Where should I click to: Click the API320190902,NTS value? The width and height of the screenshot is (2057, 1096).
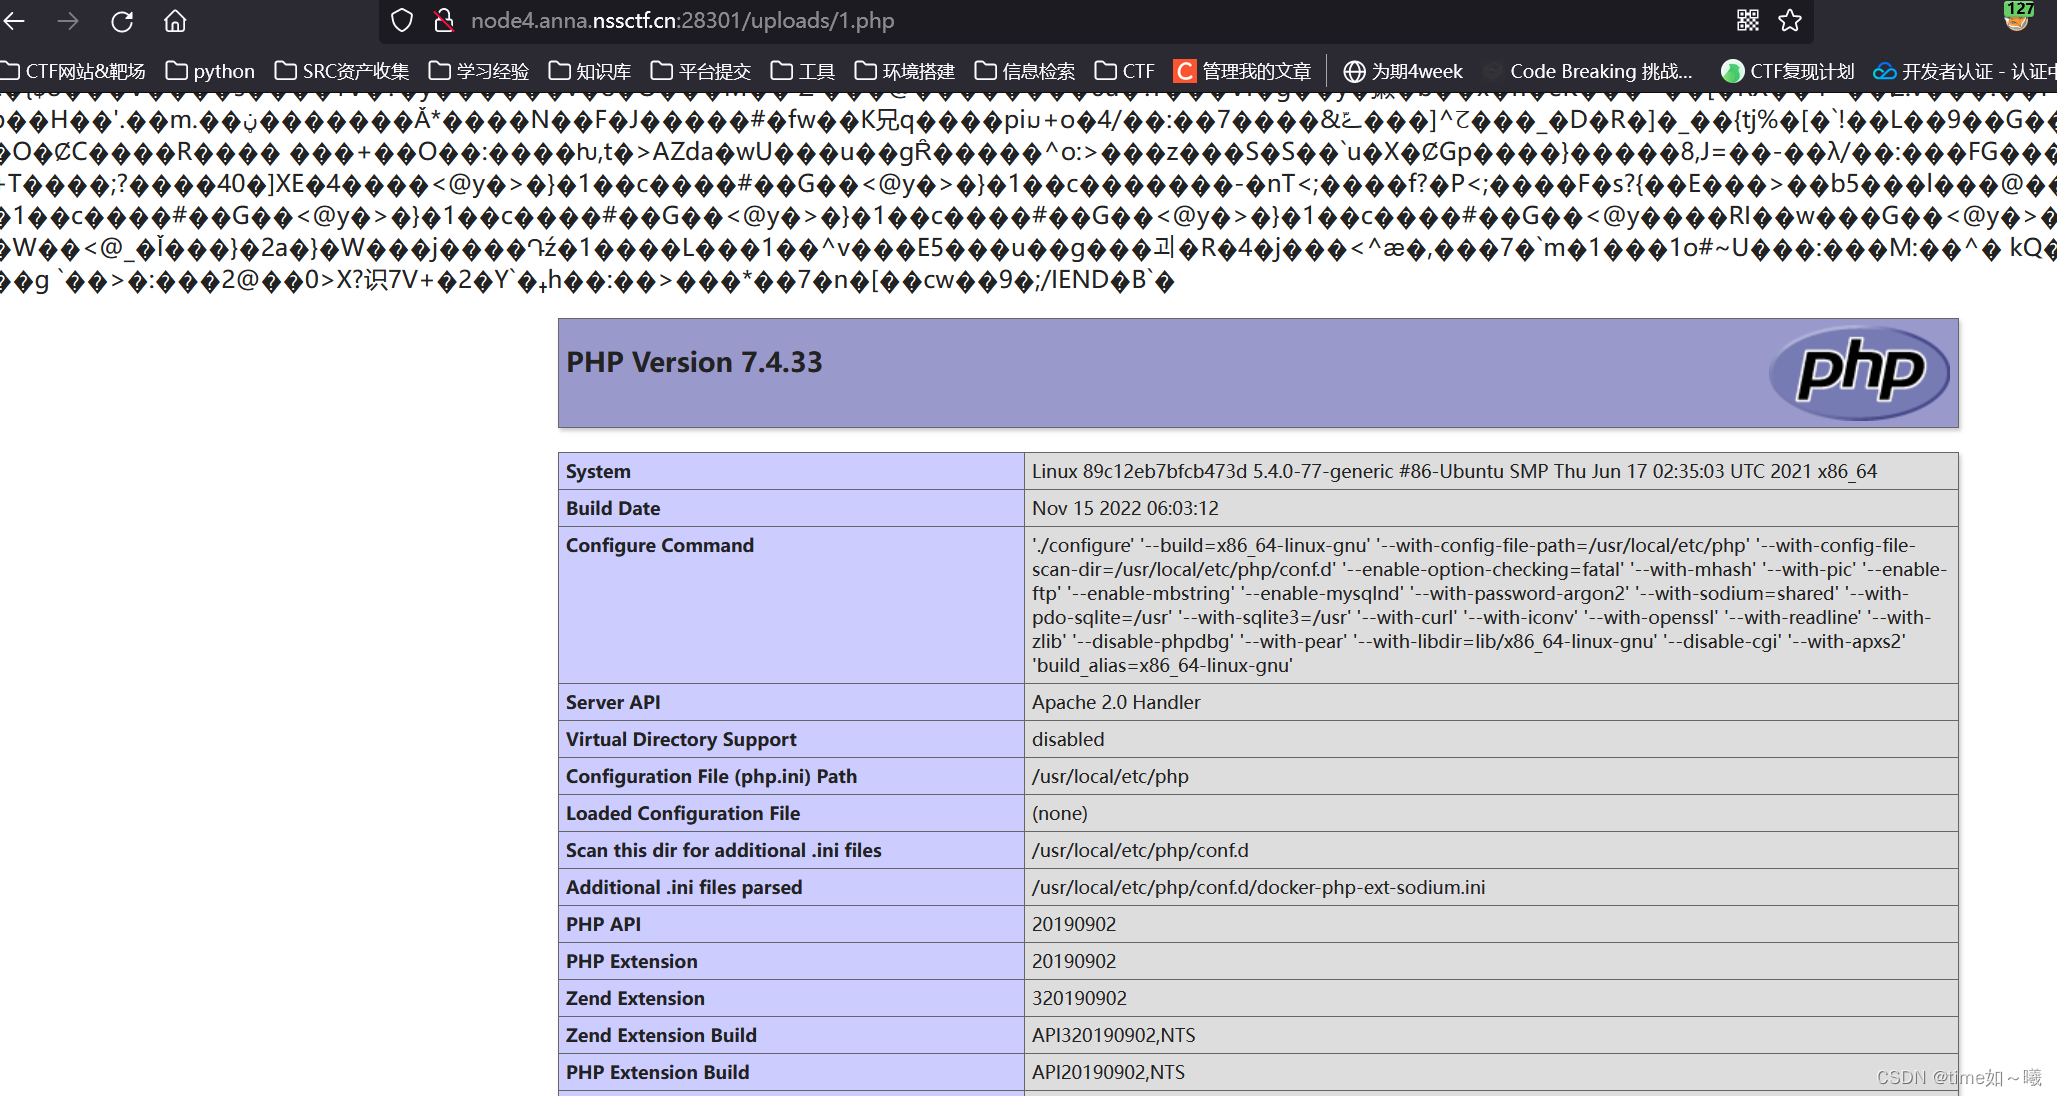point(1113,1035)
